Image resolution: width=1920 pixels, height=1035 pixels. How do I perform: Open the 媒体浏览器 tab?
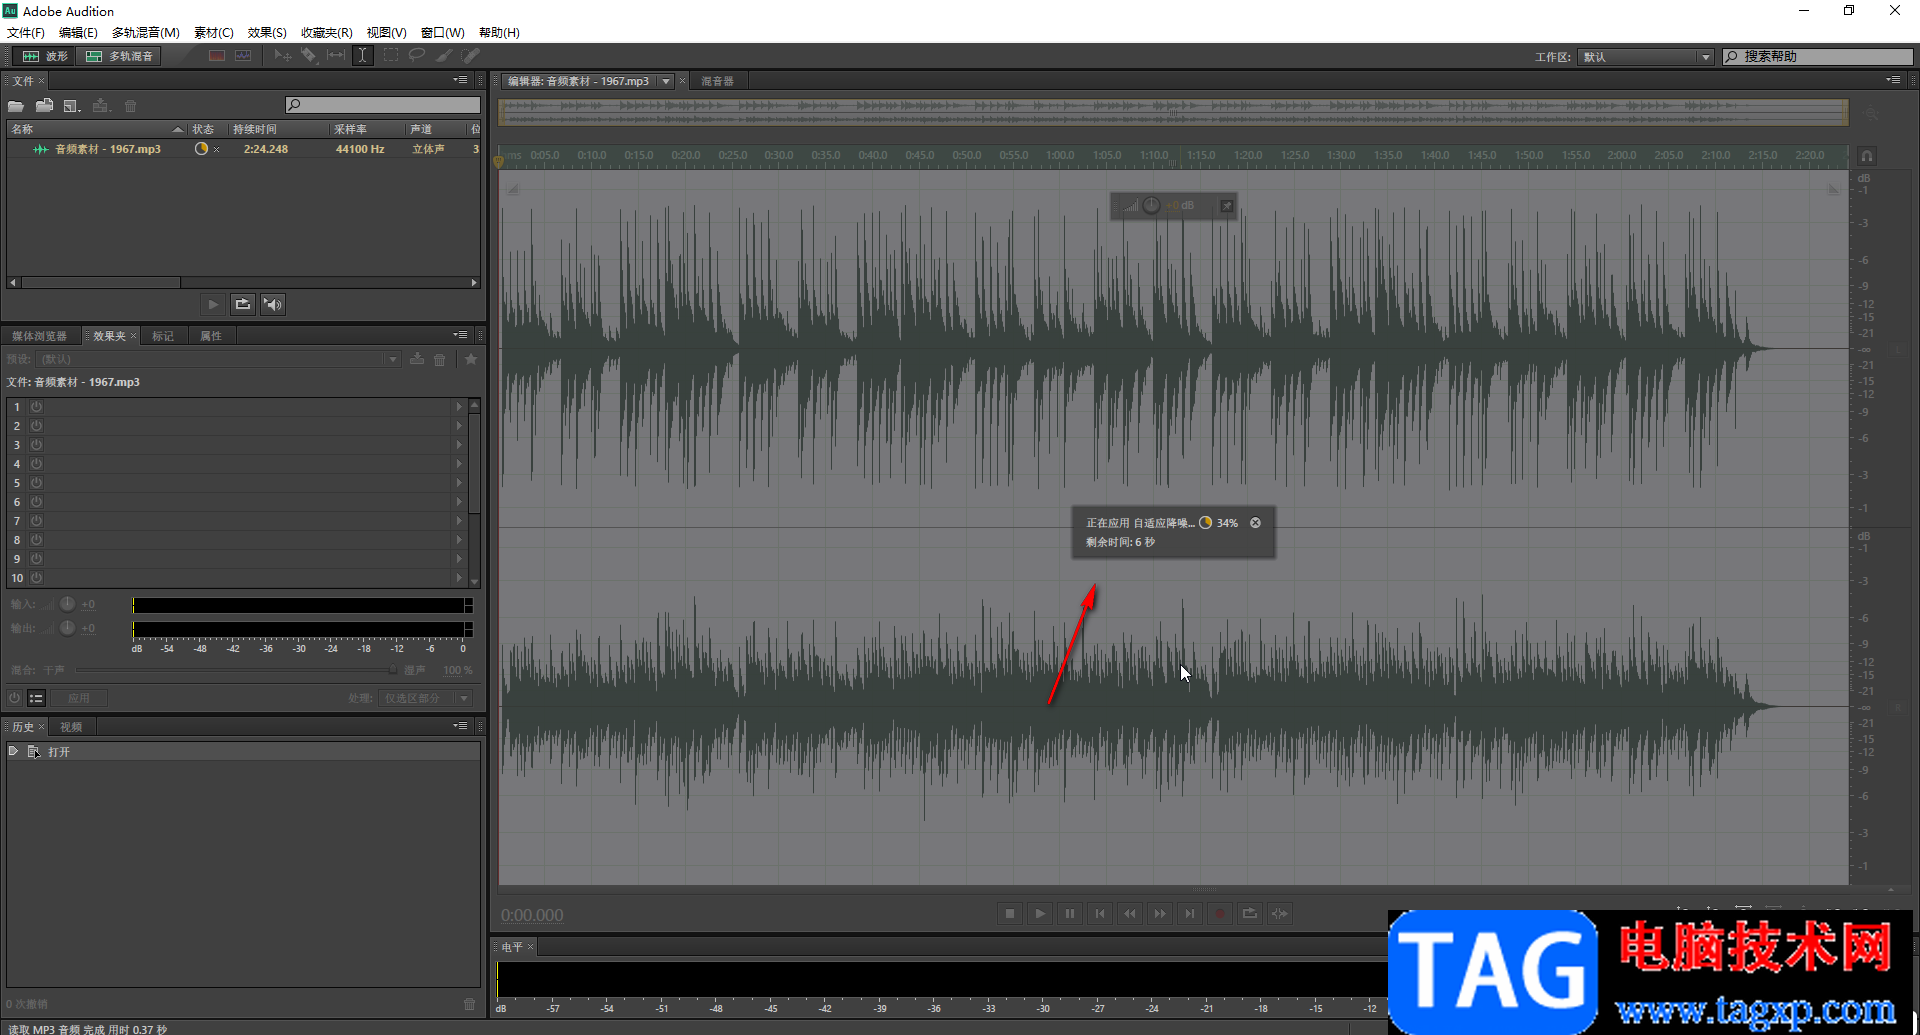[x=39, y=336]
